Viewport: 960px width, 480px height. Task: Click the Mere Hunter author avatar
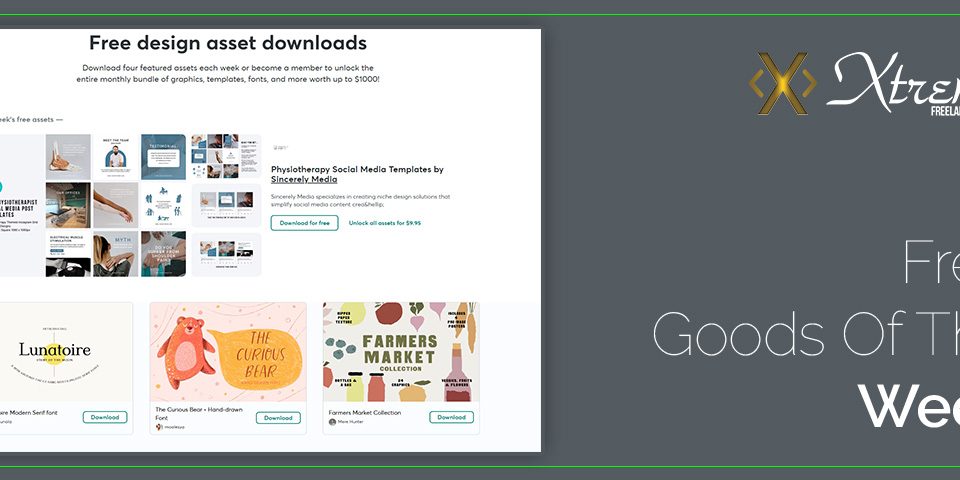332,422
